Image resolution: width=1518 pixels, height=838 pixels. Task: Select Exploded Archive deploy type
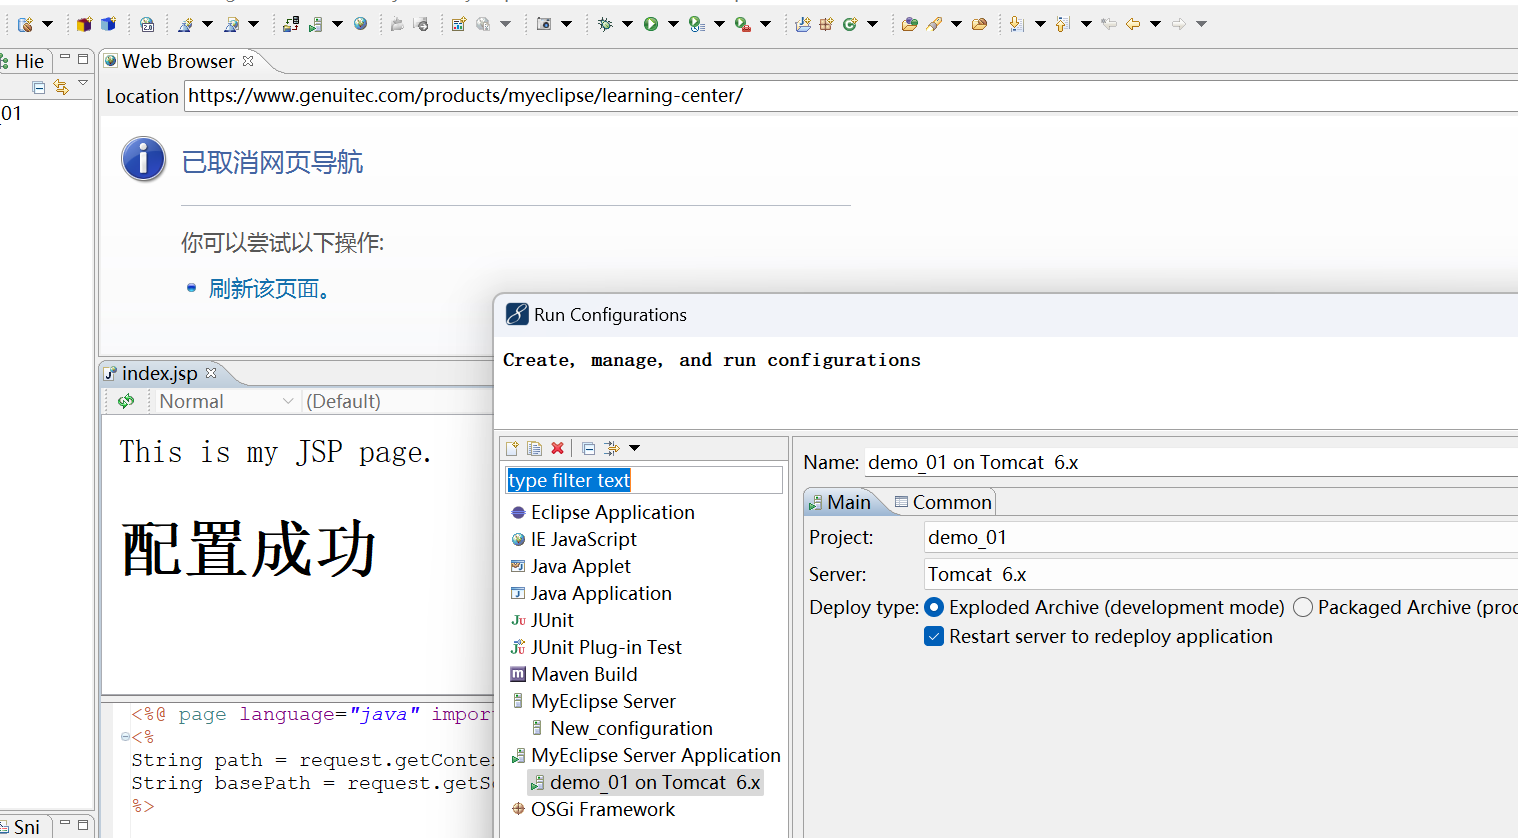pyautogui.click(x=1105, y=607)
